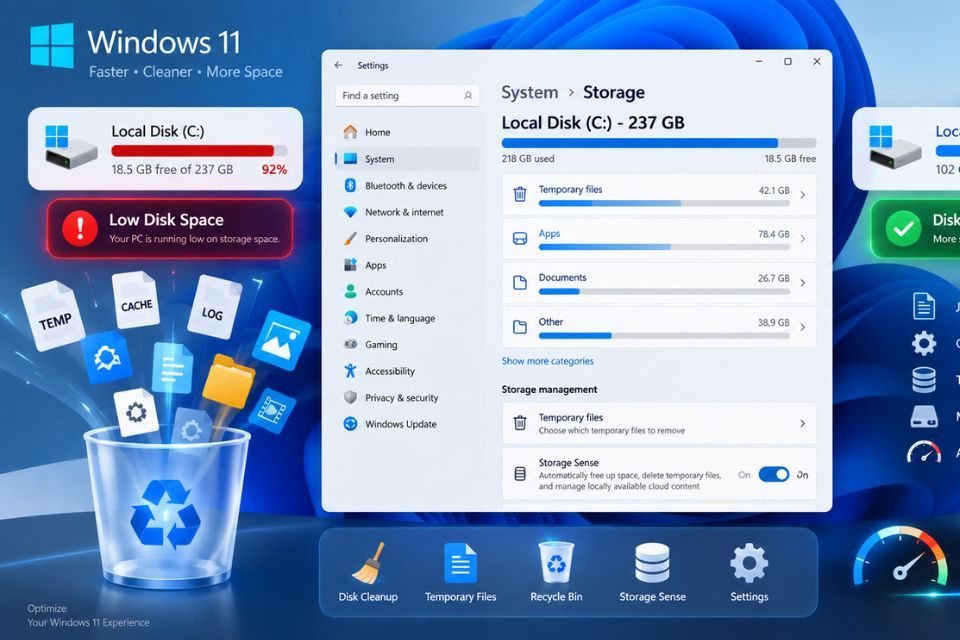The width and height of the screenshot is (960, 640).
Task: Open Storage Sense in bottom dock
Action: [652, 572]
